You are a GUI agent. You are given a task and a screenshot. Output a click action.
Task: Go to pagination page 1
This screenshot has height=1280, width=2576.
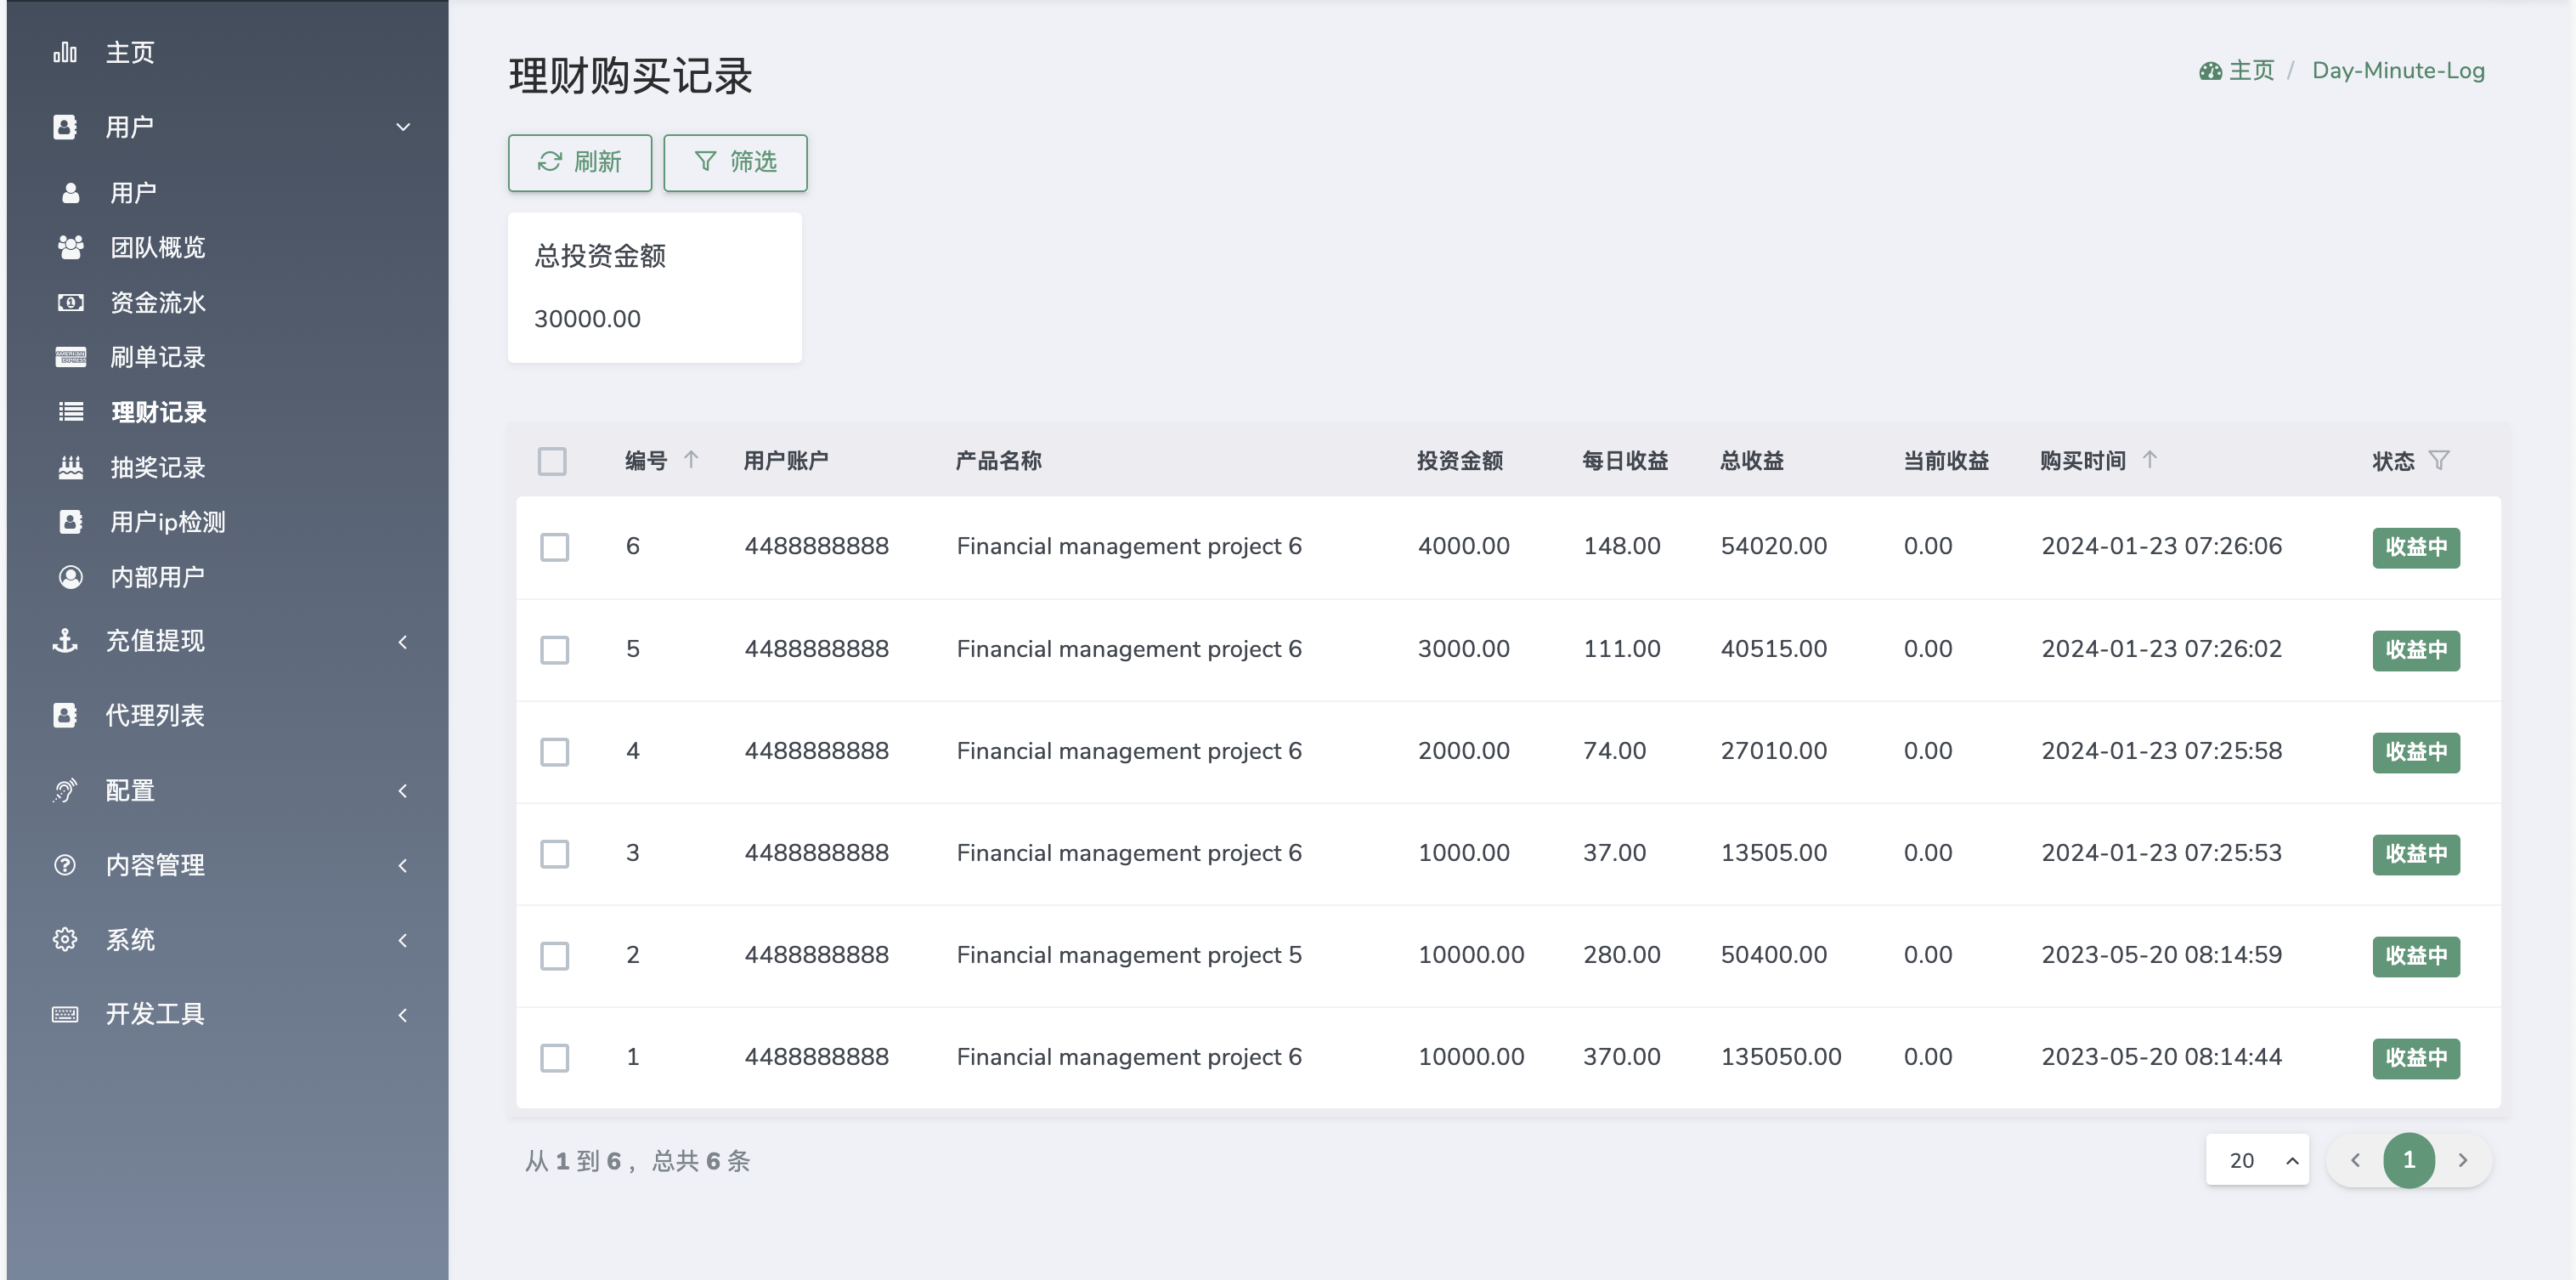[2409, 1160]
